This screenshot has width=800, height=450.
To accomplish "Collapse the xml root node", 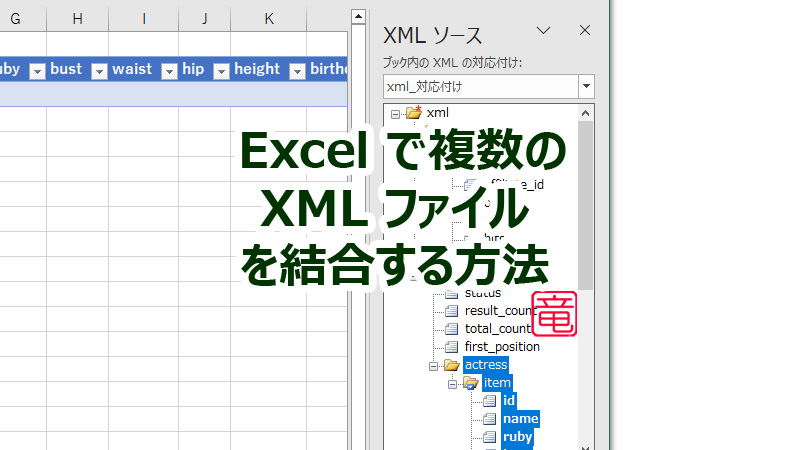I will (x=395, y=114).
